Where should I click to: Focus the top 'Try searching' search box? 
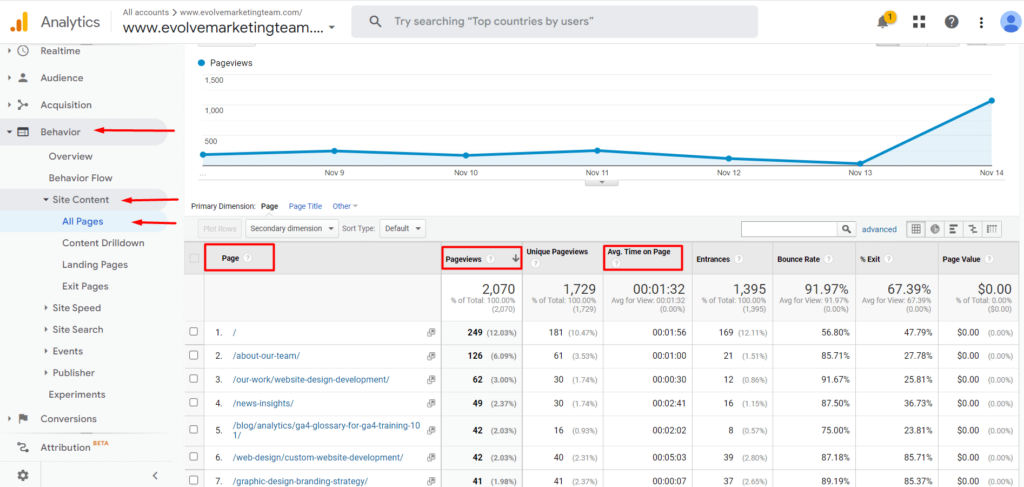click(554, 22)
